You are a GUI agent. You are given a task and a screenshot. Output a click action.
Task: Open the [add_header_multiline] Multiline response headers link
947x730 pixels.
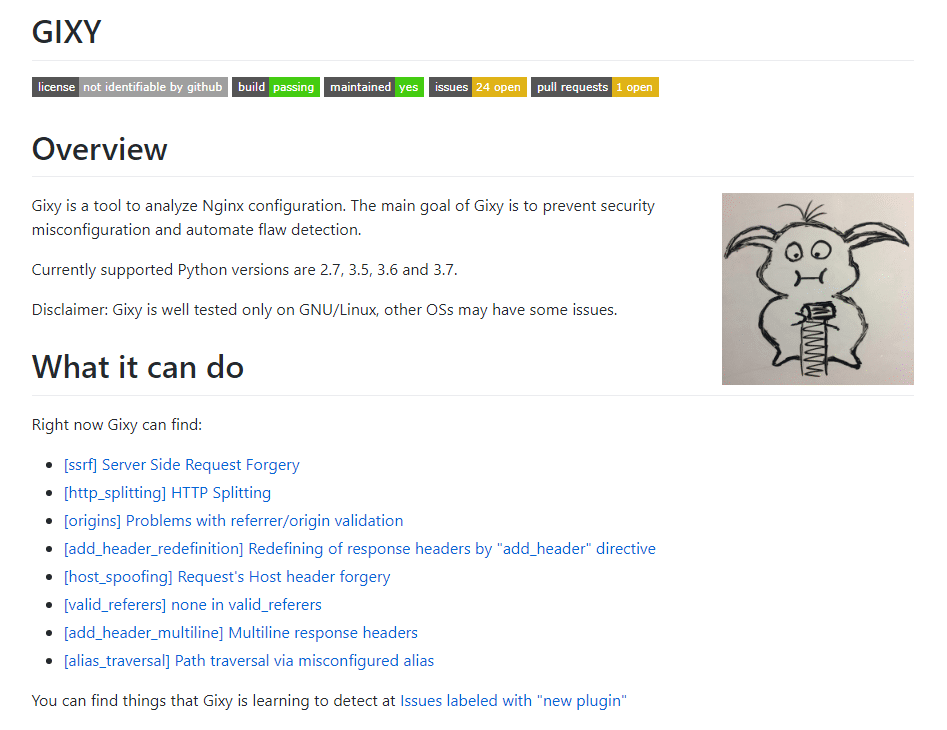click(241, 633)
